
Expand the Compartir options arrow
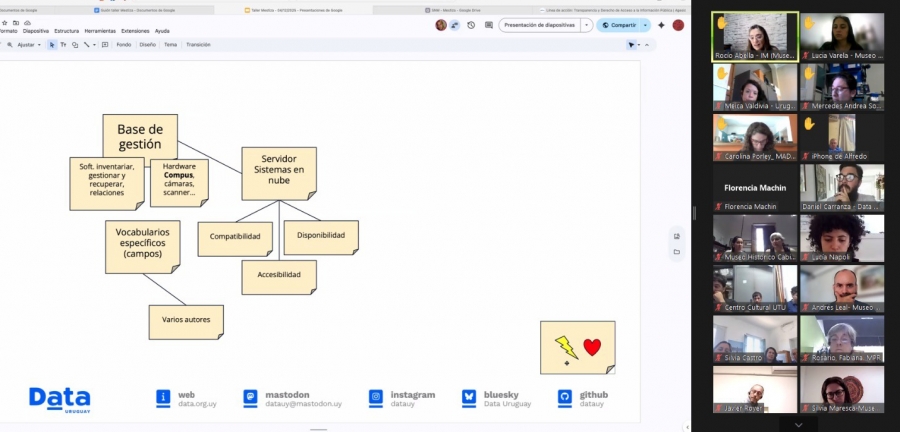645,25
